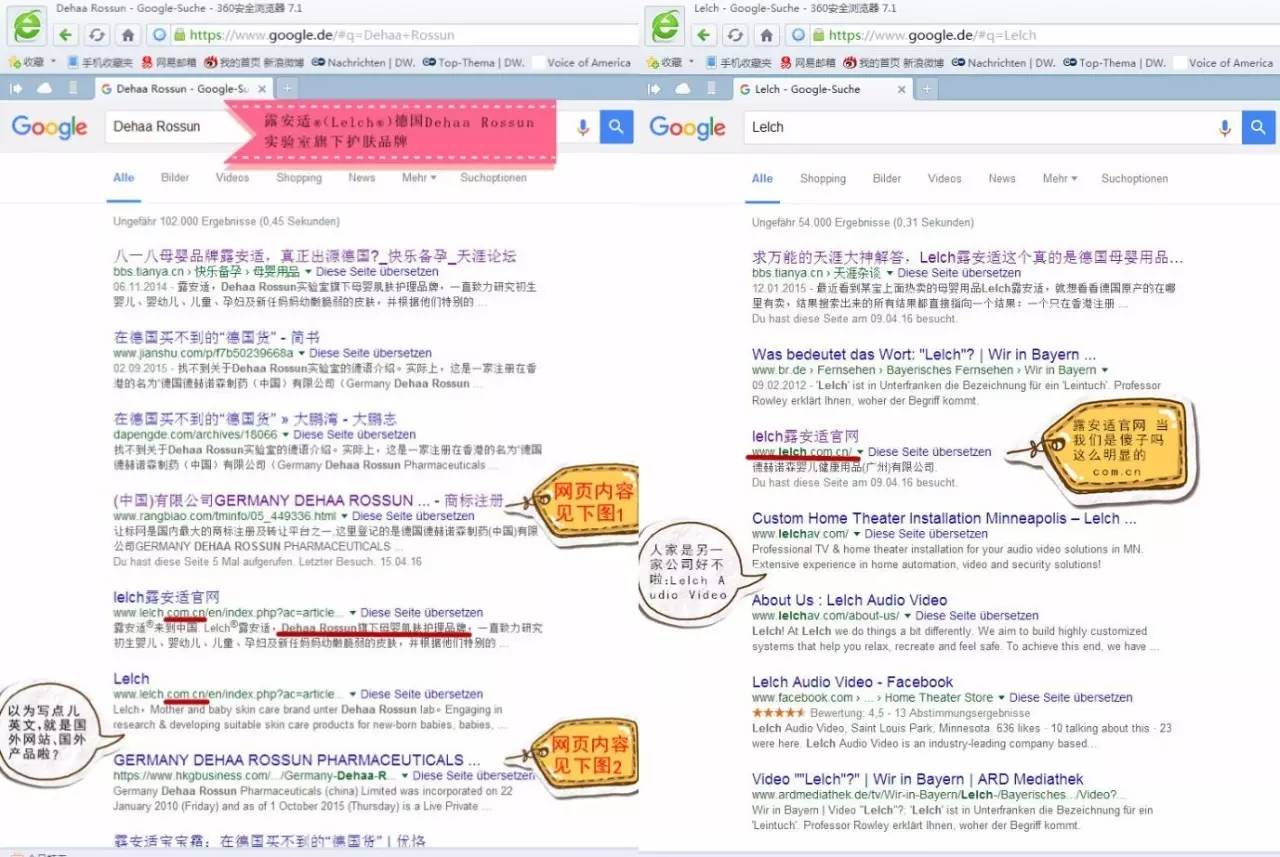Click the text 'Ungefähr 54.000 Ergebnisse (0,31 Sekunden)'
The image size is (1280, 857).
[x=863, y=223]
